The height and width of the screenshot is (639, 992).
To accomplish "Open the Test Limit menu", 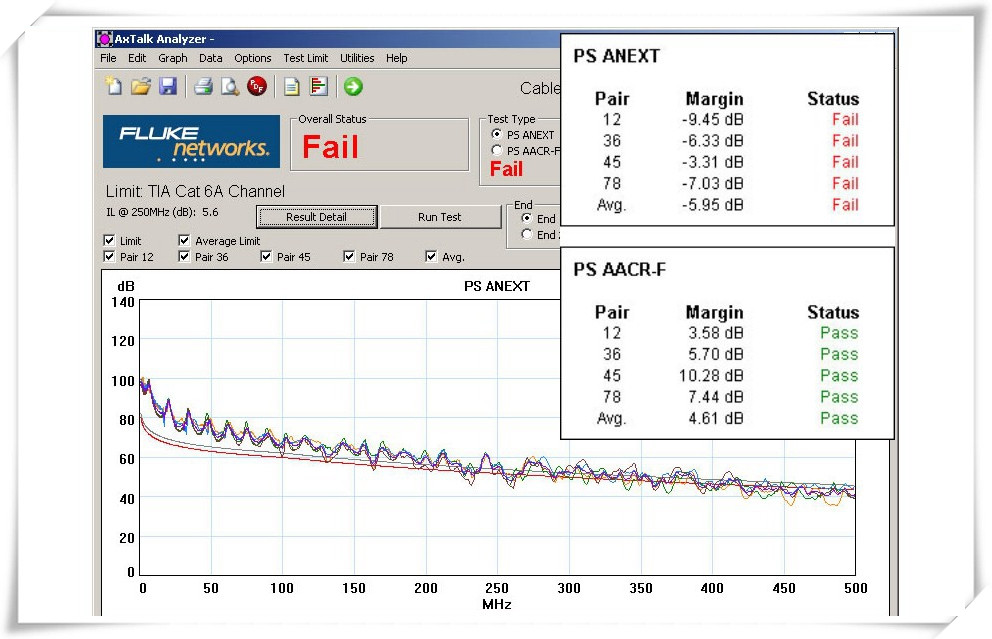I will coord(306,58).
